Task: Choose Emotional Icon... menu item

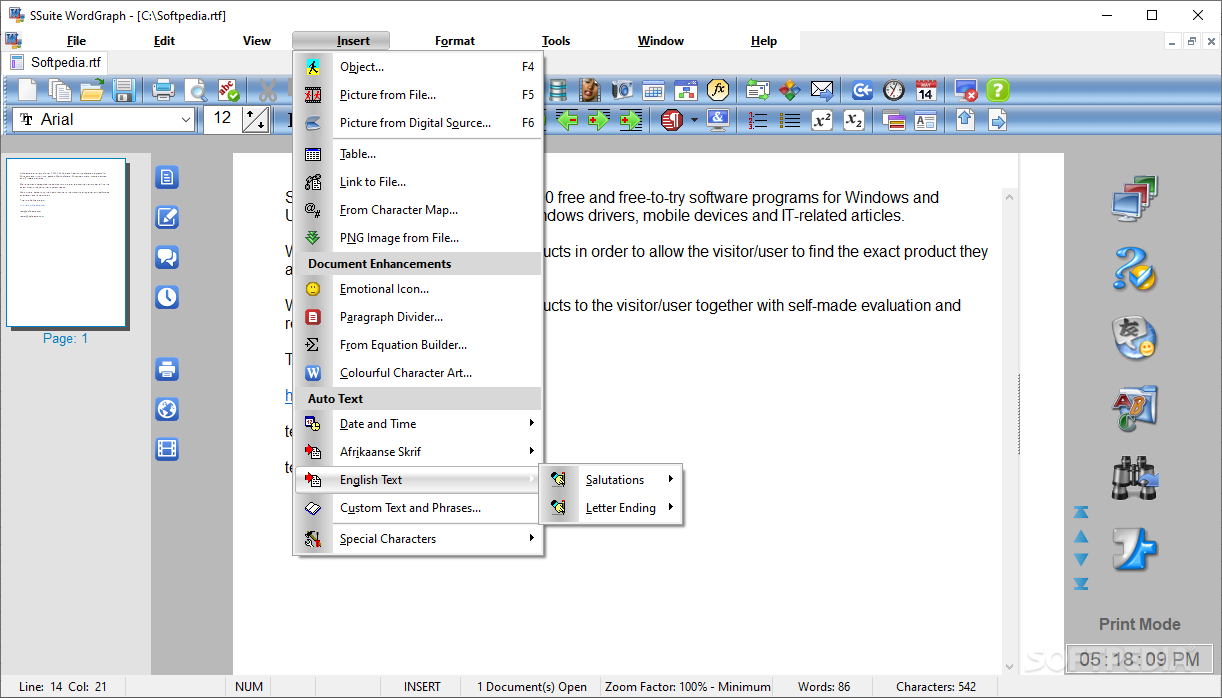Action: [x=419, y=289]
